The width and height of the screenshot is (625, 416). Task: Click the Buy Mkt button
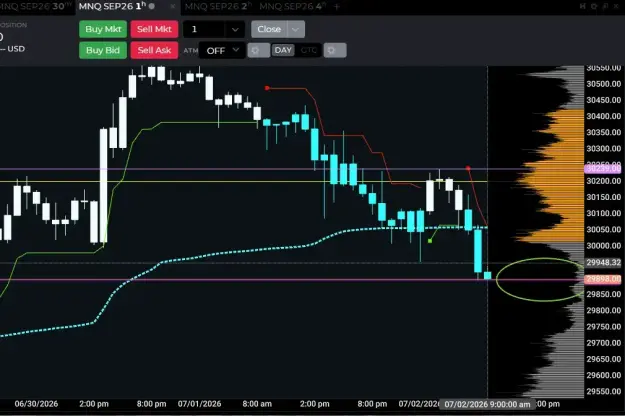tap(103, 29)
